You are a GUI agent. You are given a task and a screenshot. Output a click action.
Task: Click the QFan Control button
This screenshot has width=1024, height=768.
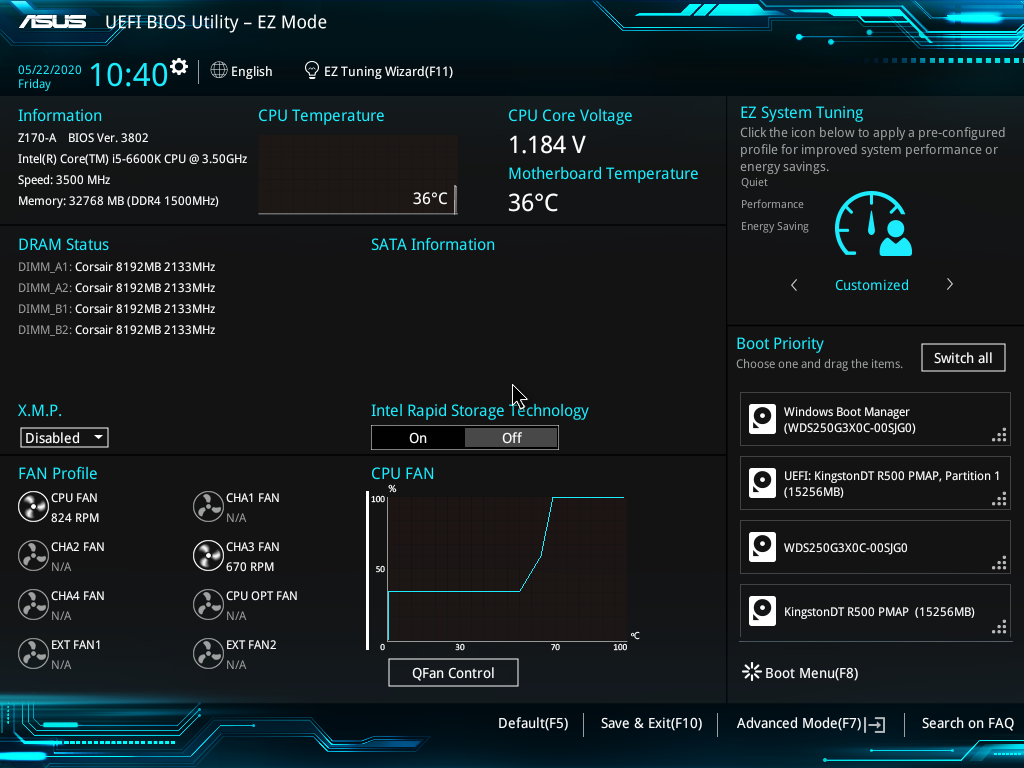[x=453, y=673]
